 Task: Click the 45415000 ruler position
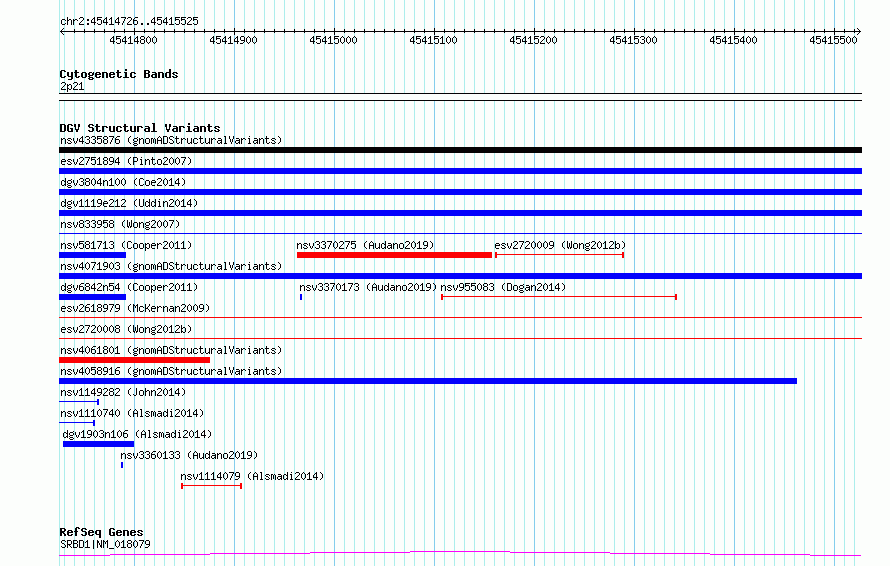pos(333,40)
